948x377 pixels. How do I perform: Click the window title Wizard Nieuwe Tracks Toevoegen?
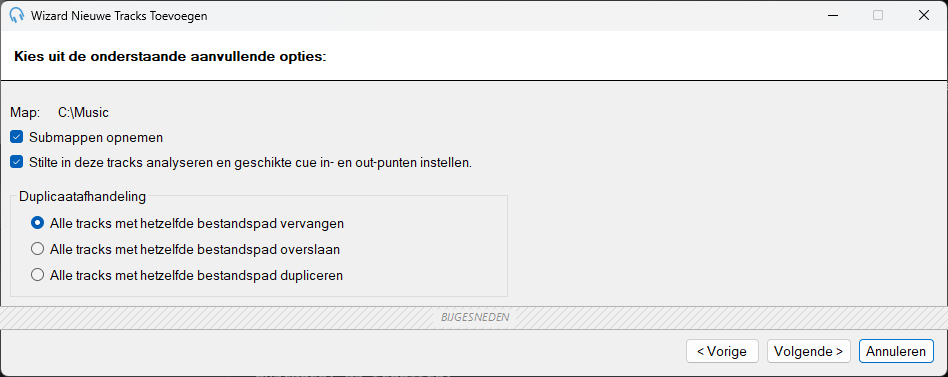[119, 16]
